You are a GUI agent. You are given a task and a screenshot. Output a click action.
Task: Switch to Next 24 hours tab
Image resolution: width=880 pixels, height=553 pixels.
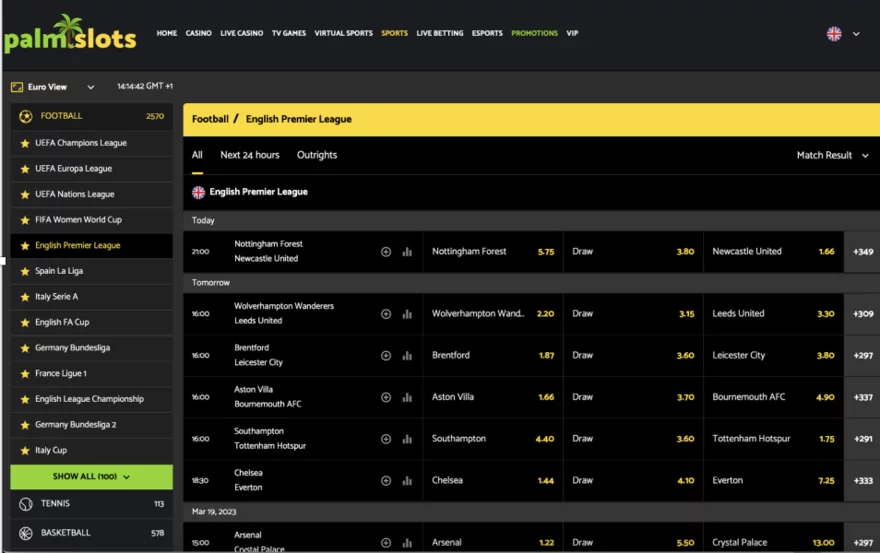click(x=250, y=155)
